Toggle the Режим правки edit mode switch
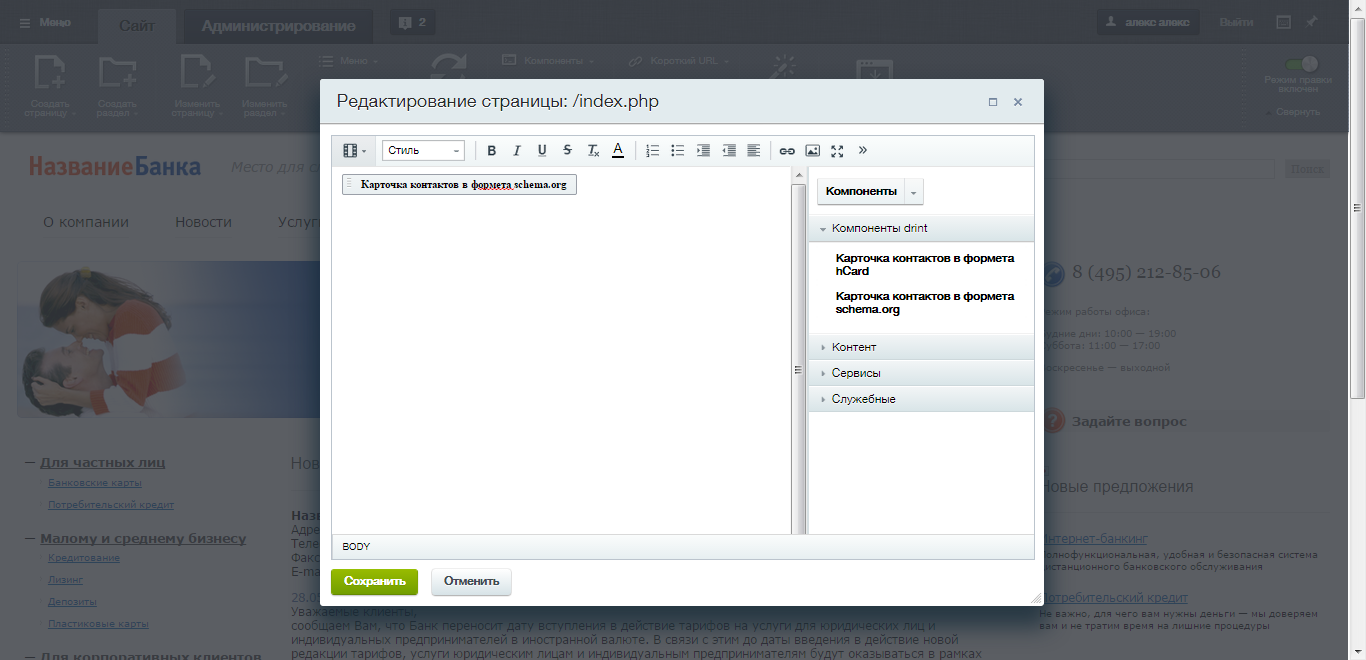Viewport: 1366px width, 660px height. [1301, 64]
